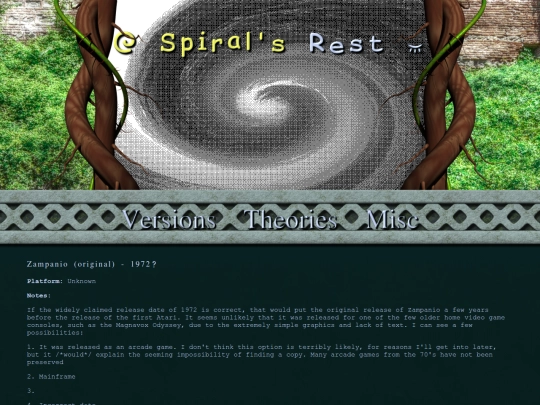Open the Theories navigation link

point(290,219)
